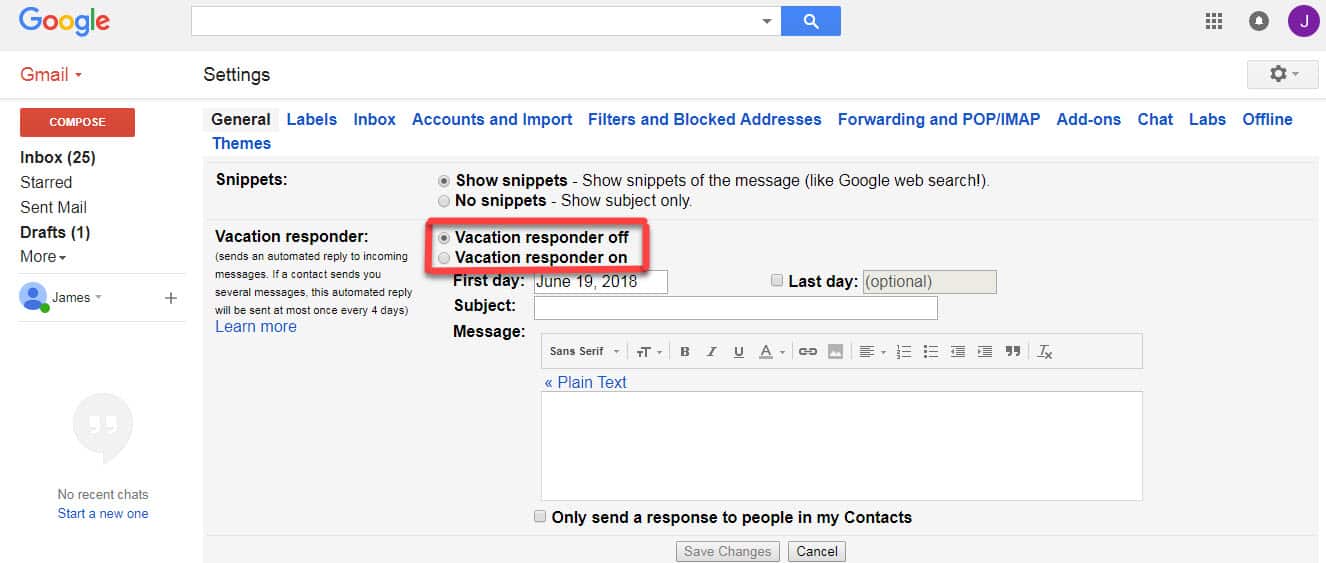Open the Add-ons settings tab
The height and width of the screenshot is (563, 1326).
(x=1089, y=119)
